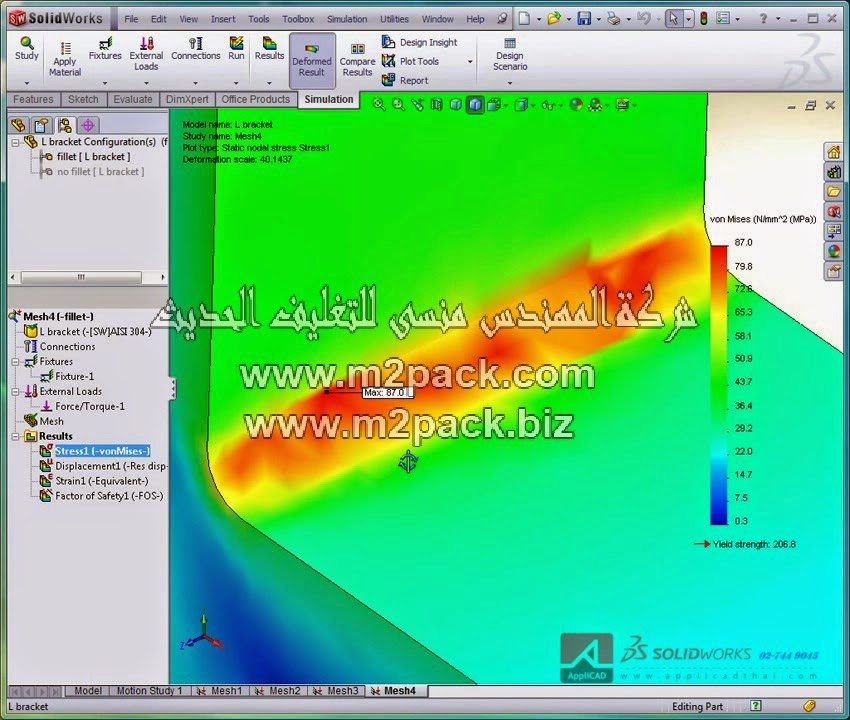Open SolidWorks Resources home icon in task pane
850x720 pixels.
(x=834, y=152)
